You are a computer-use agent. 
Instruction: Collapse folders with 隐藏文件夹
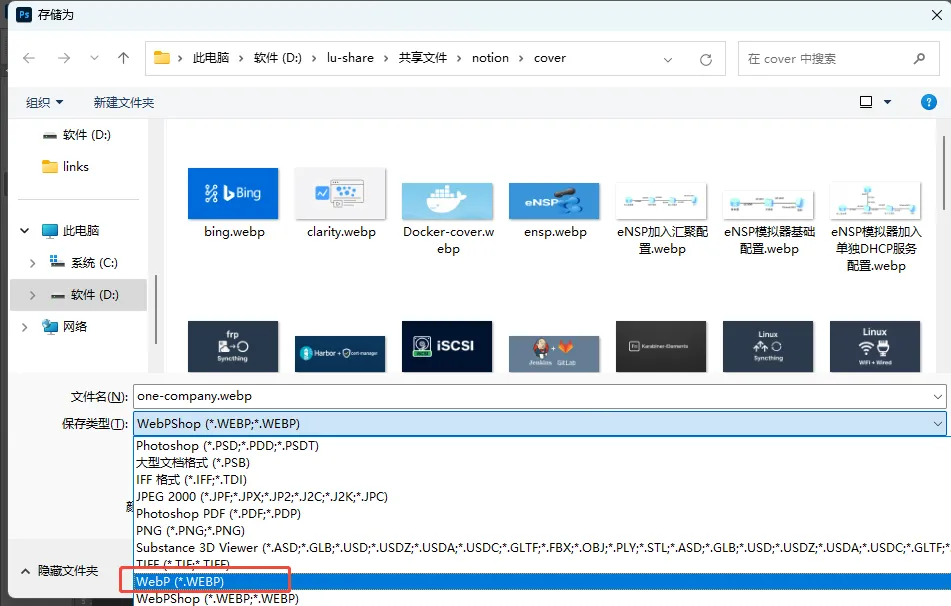[59, 571]
